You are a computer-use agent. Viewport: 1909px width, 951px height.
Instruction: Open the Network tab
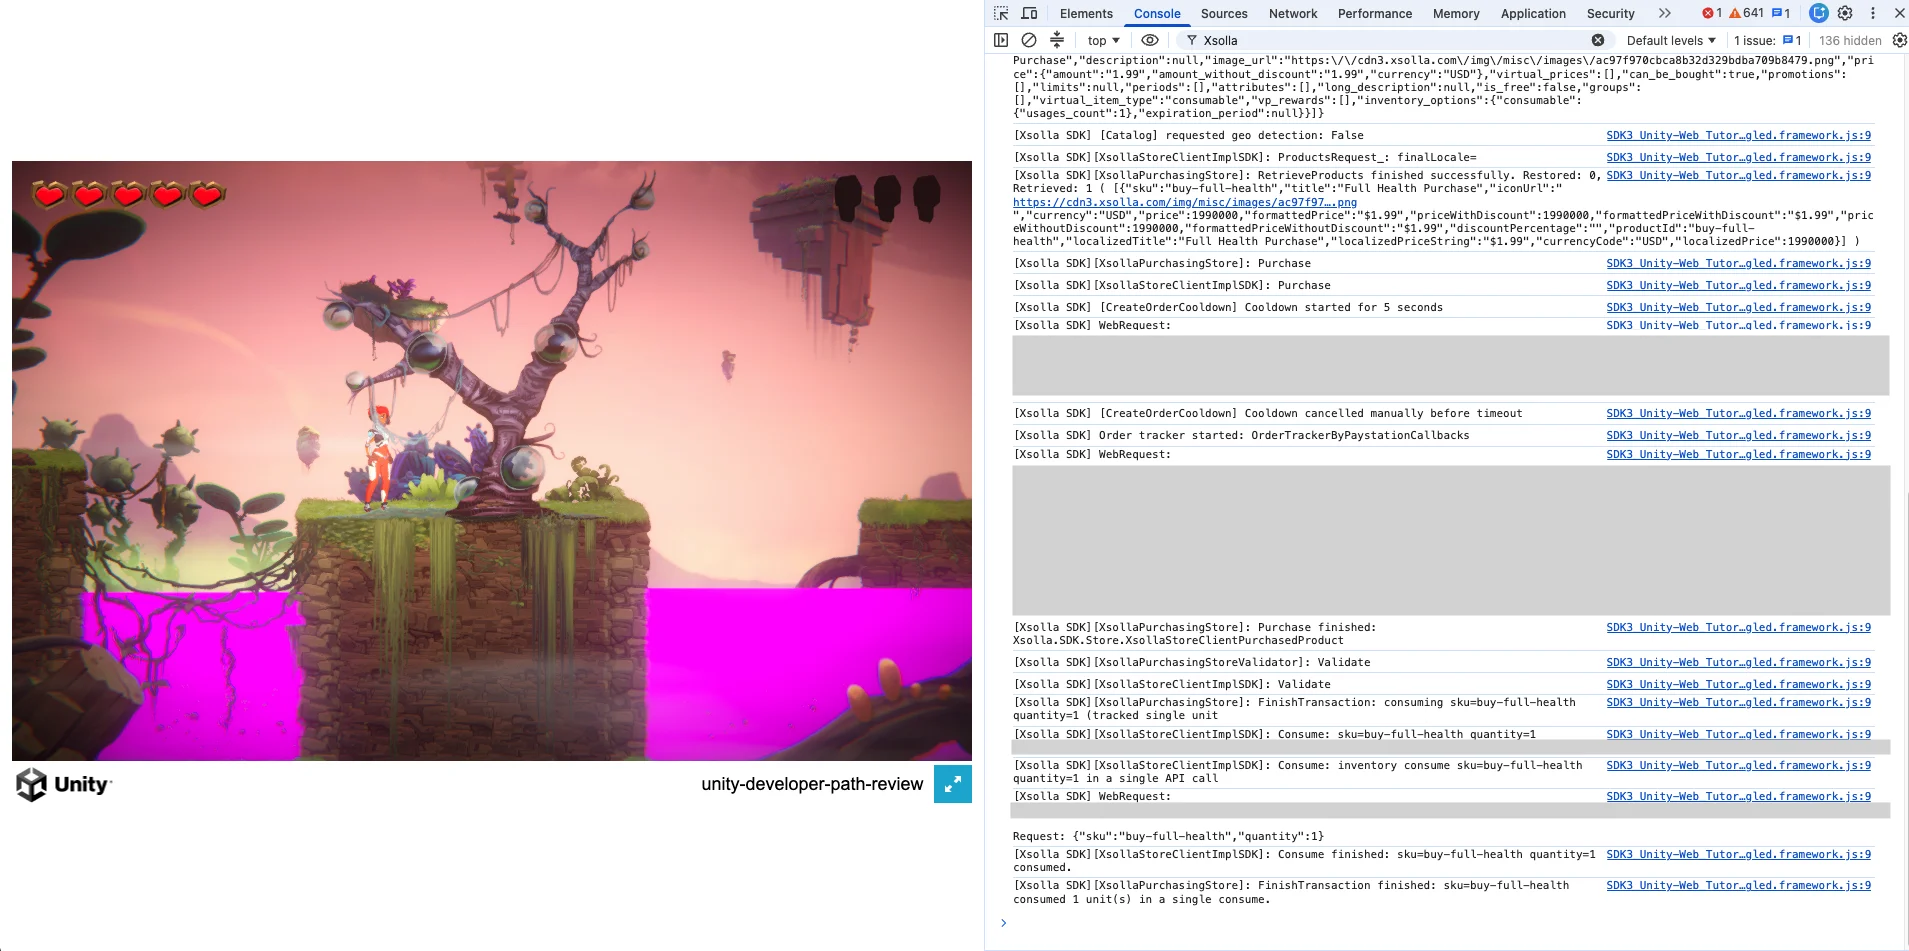point(1293,13)
